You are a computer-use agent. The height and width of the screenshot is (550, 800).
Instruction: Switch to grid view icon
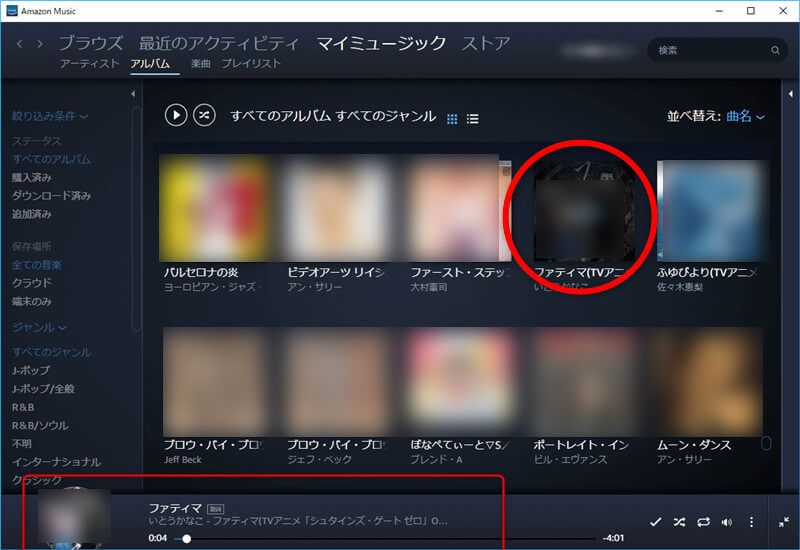click(x=452, y=119)
